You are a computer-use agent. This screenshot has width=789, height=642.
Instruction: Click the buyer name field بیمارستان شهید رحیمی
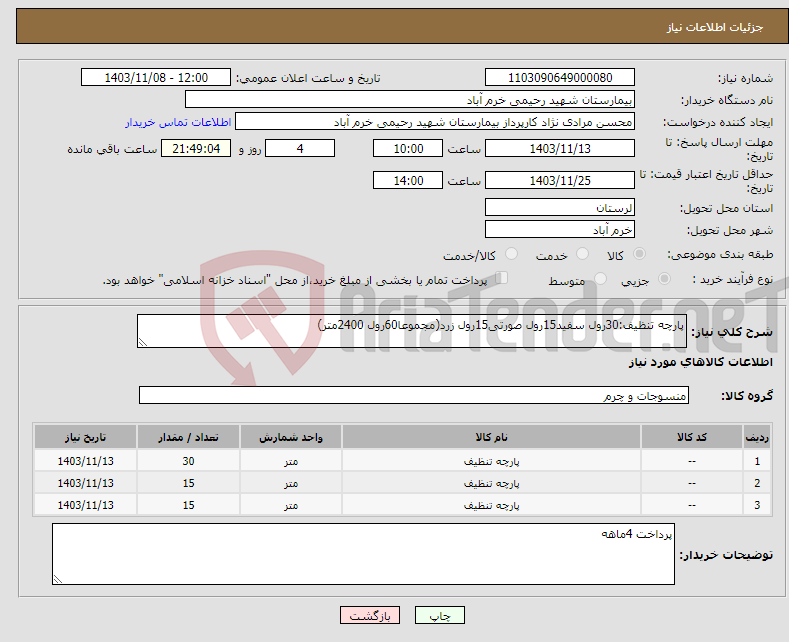[x=410, y=100]
